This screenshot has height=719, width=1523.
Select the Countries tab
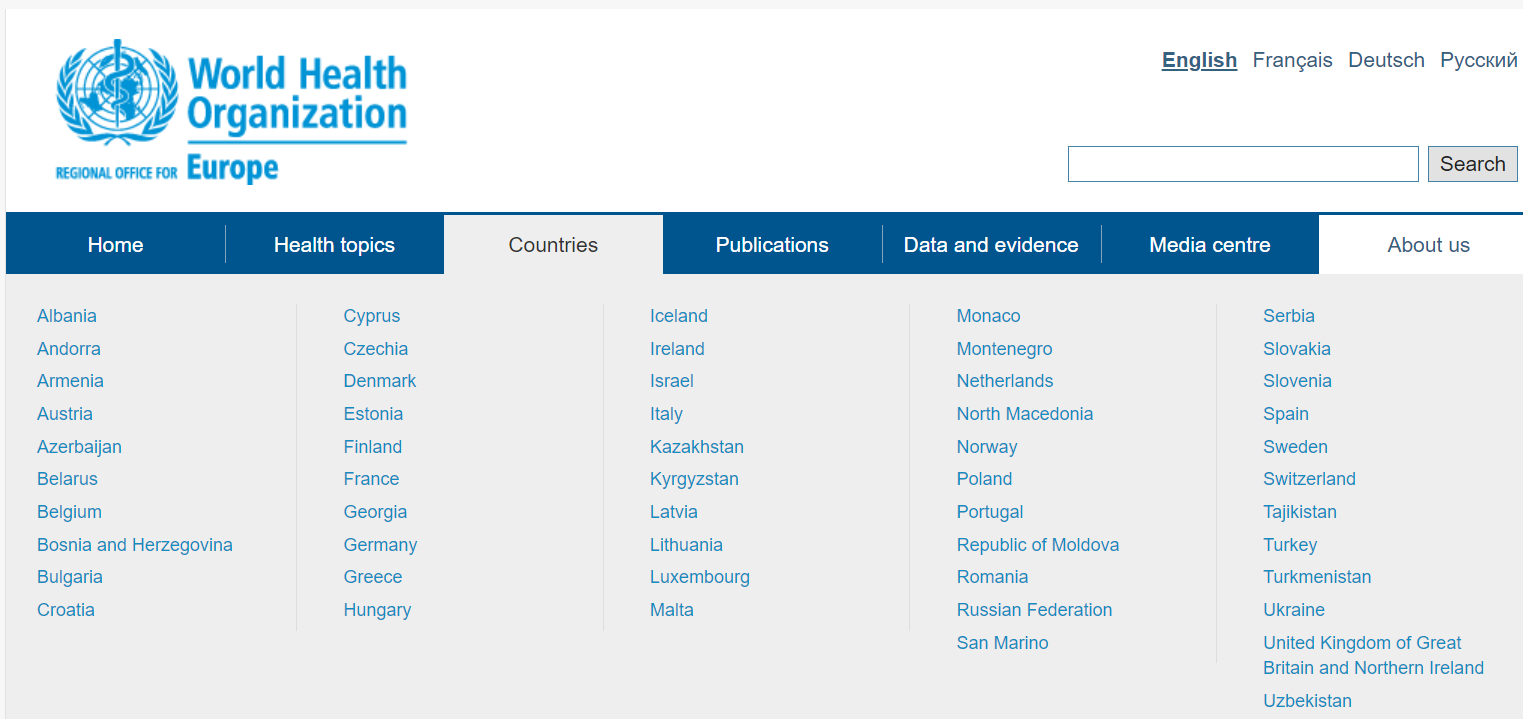pos(553,245)
